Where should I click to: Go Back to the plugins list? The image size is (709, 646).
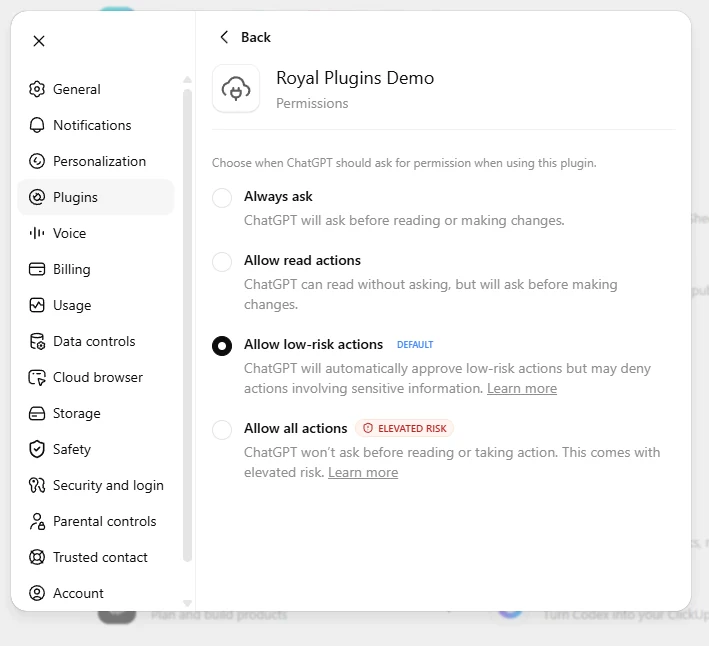point(245,37)
